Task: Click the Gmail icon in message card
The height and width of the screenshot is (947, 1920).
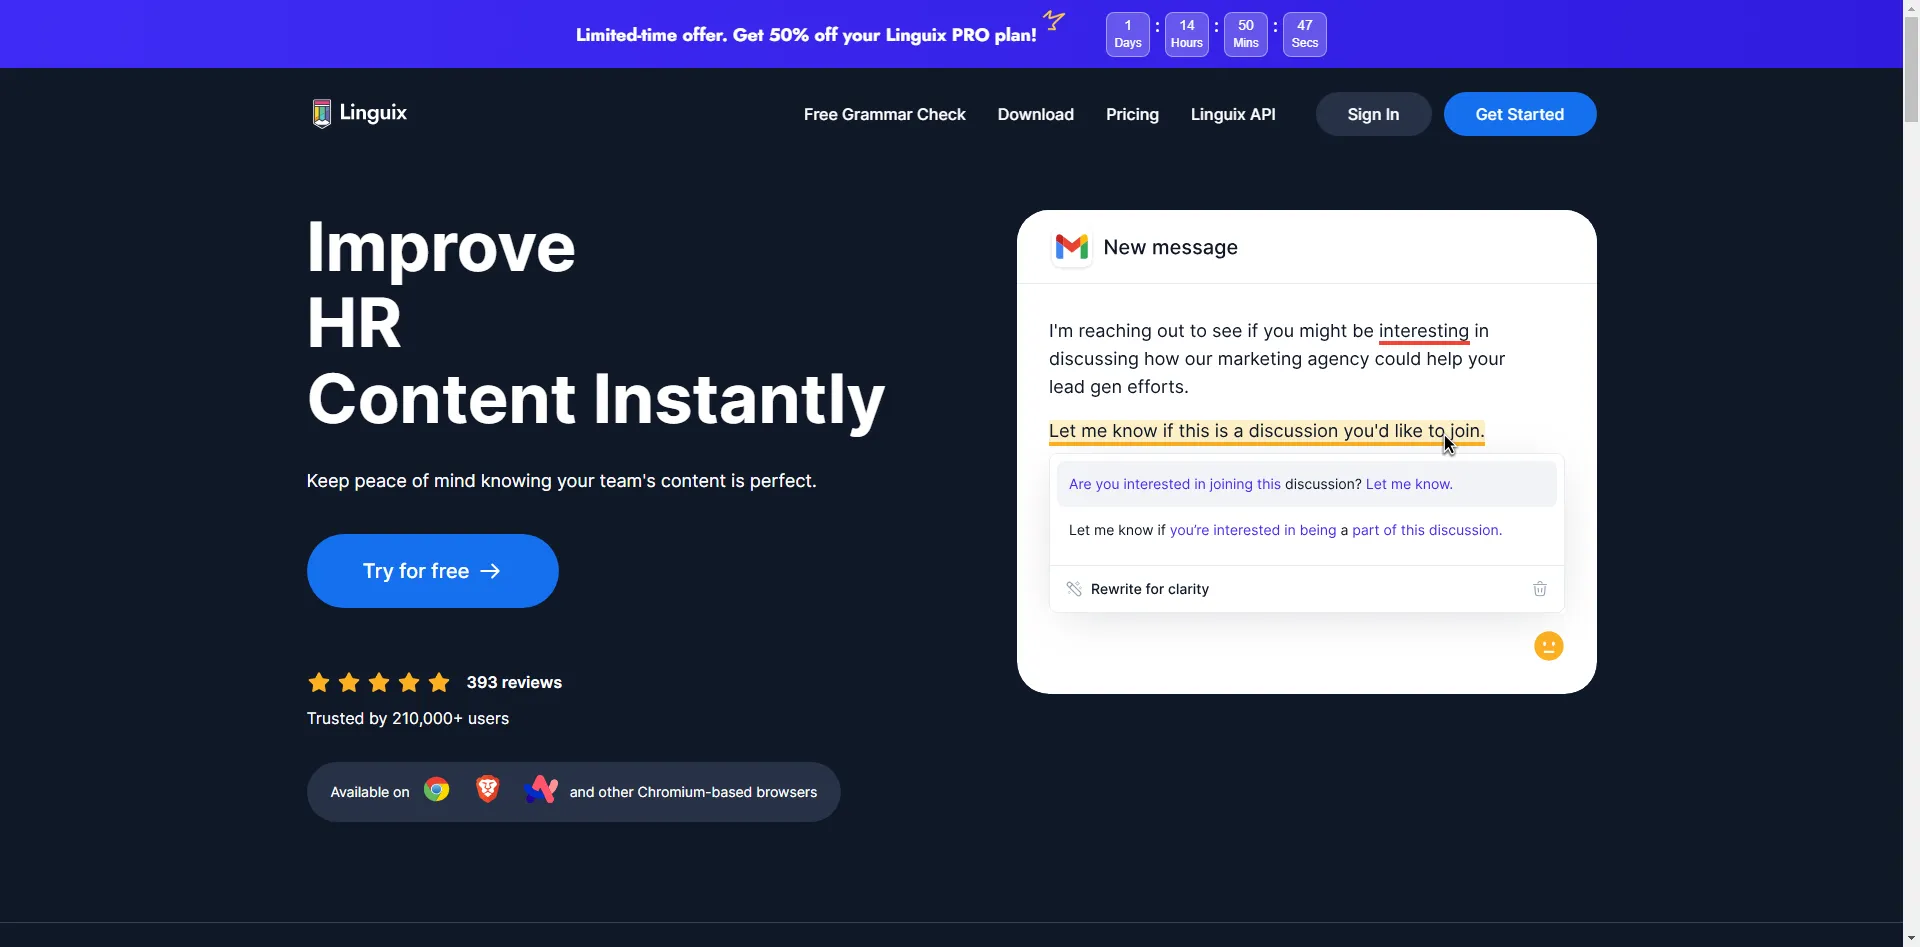Action: (1071, 247)
